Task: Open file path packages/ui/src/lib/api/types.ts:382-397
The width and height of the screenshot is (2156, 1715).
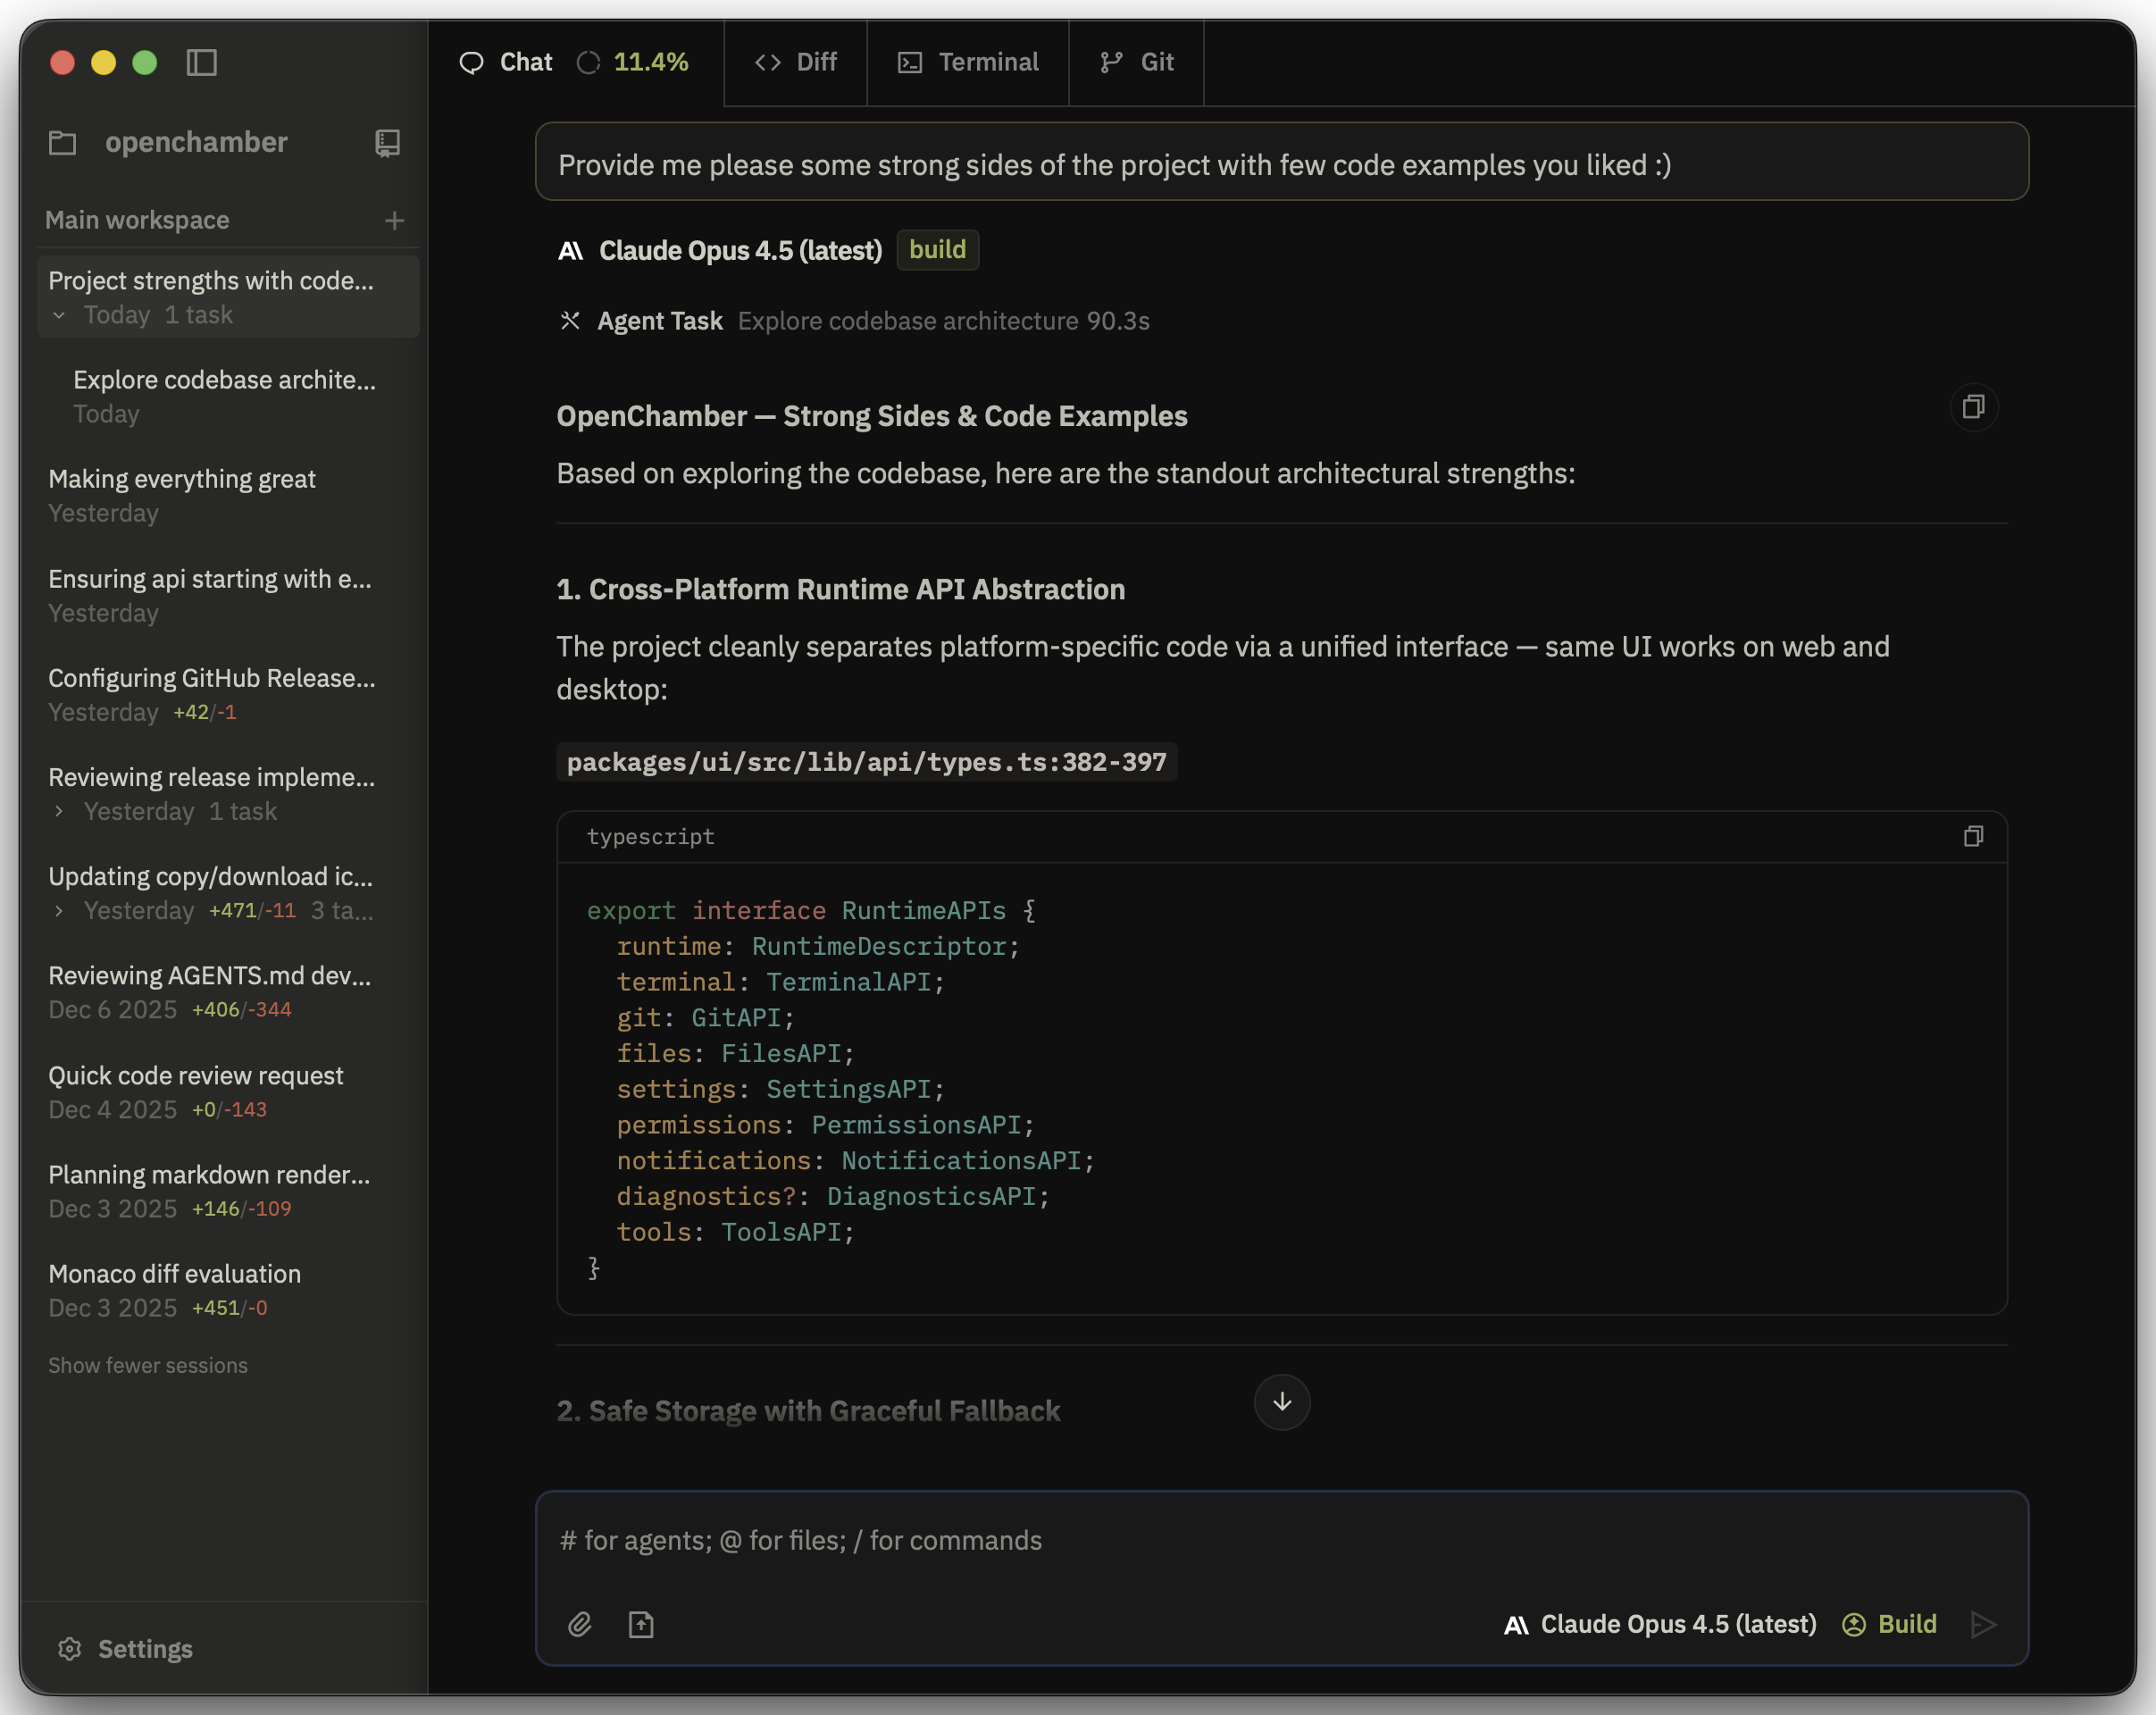Action: pos(866,762)
